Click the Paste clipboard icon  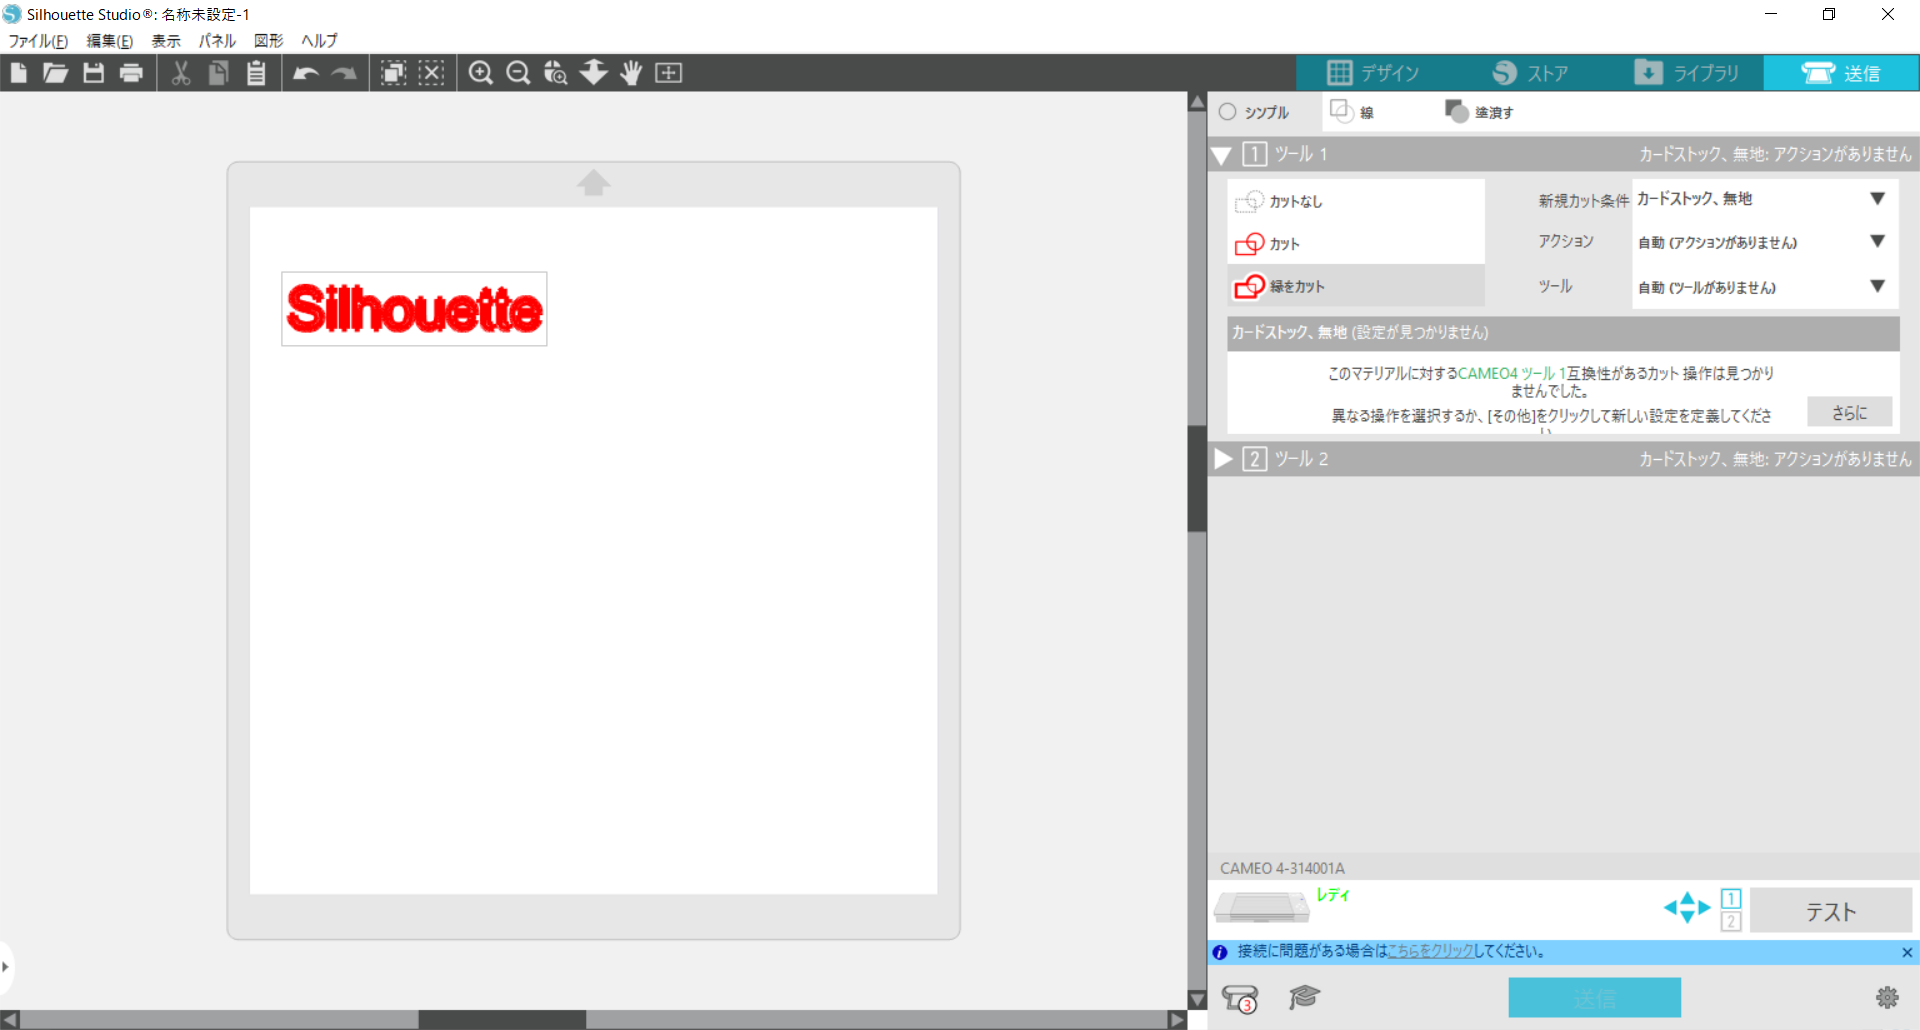256,73
